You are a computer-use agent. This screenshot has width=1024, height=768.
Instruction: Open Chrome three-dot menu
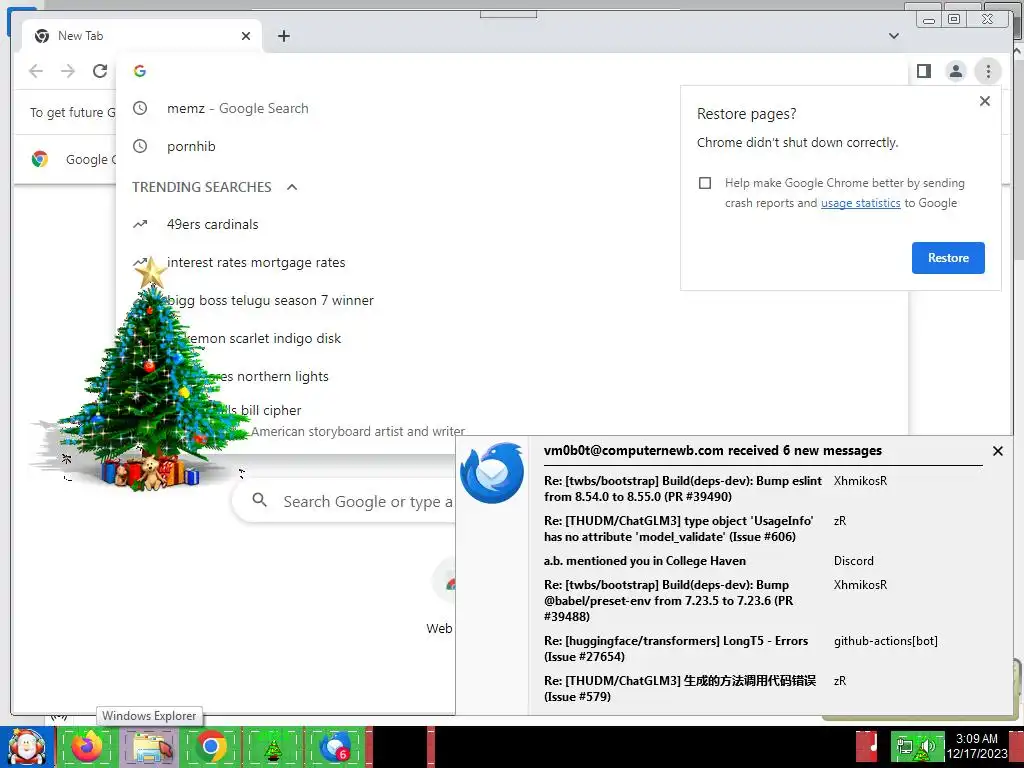point(988,71)
